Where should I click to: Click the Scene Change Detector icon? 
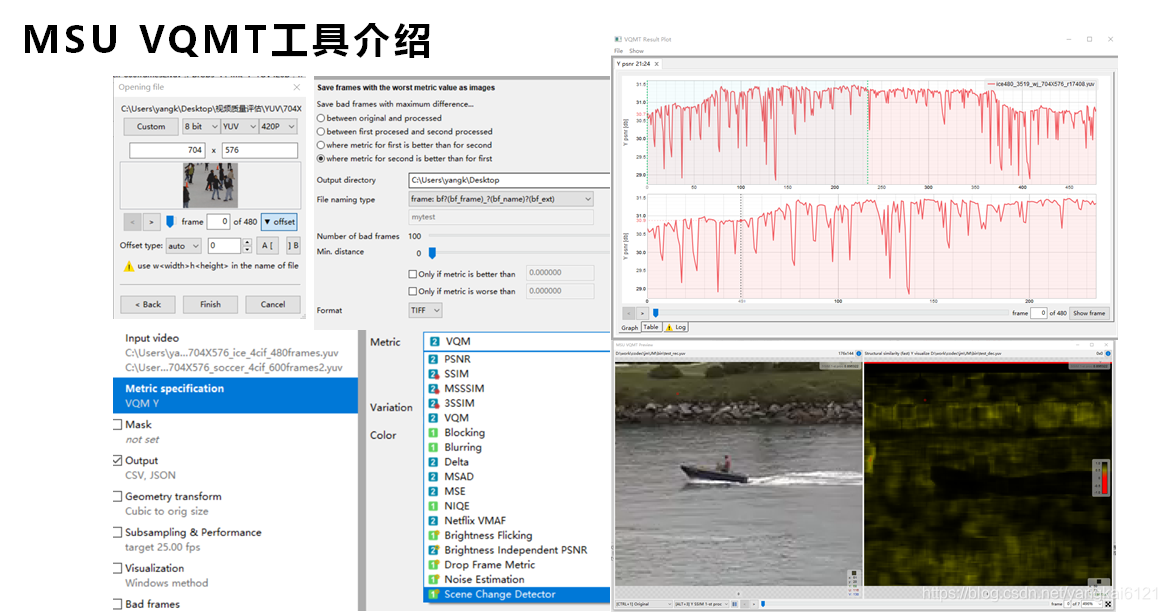tap(433, 594)
